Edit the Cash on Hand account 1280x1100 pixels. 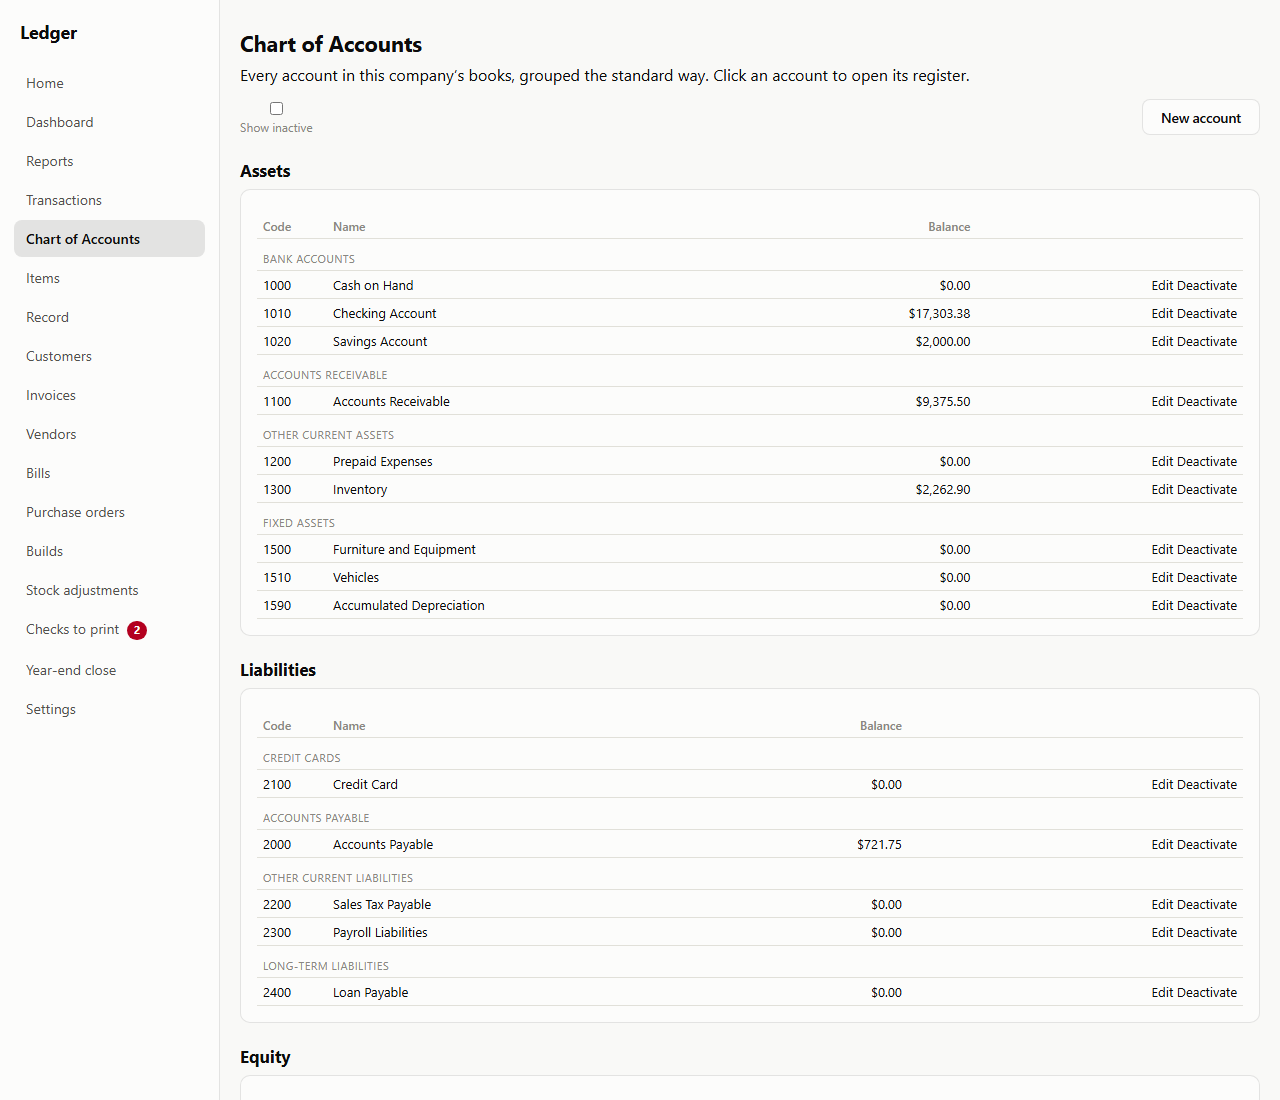click(1162, 285)
